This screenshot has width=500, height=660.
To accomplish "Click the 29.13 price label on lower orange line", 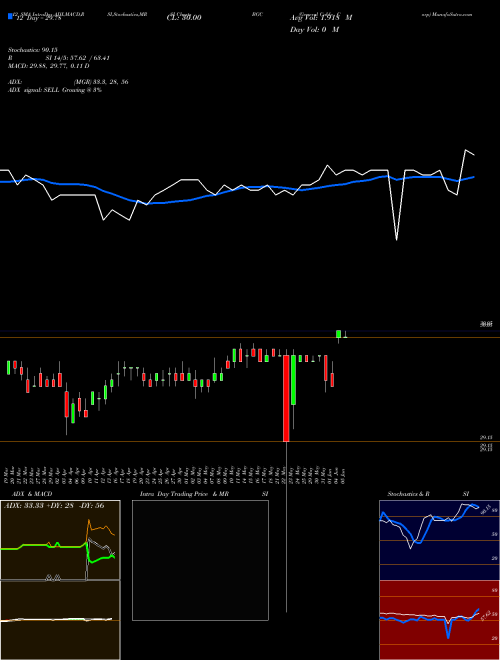I will 486,438.
